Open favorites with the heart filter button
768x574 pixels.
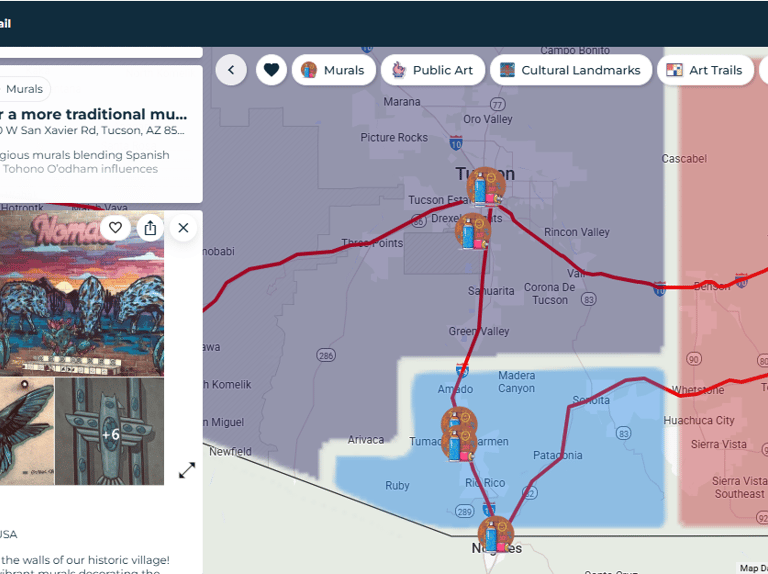(x=271, y=70)
